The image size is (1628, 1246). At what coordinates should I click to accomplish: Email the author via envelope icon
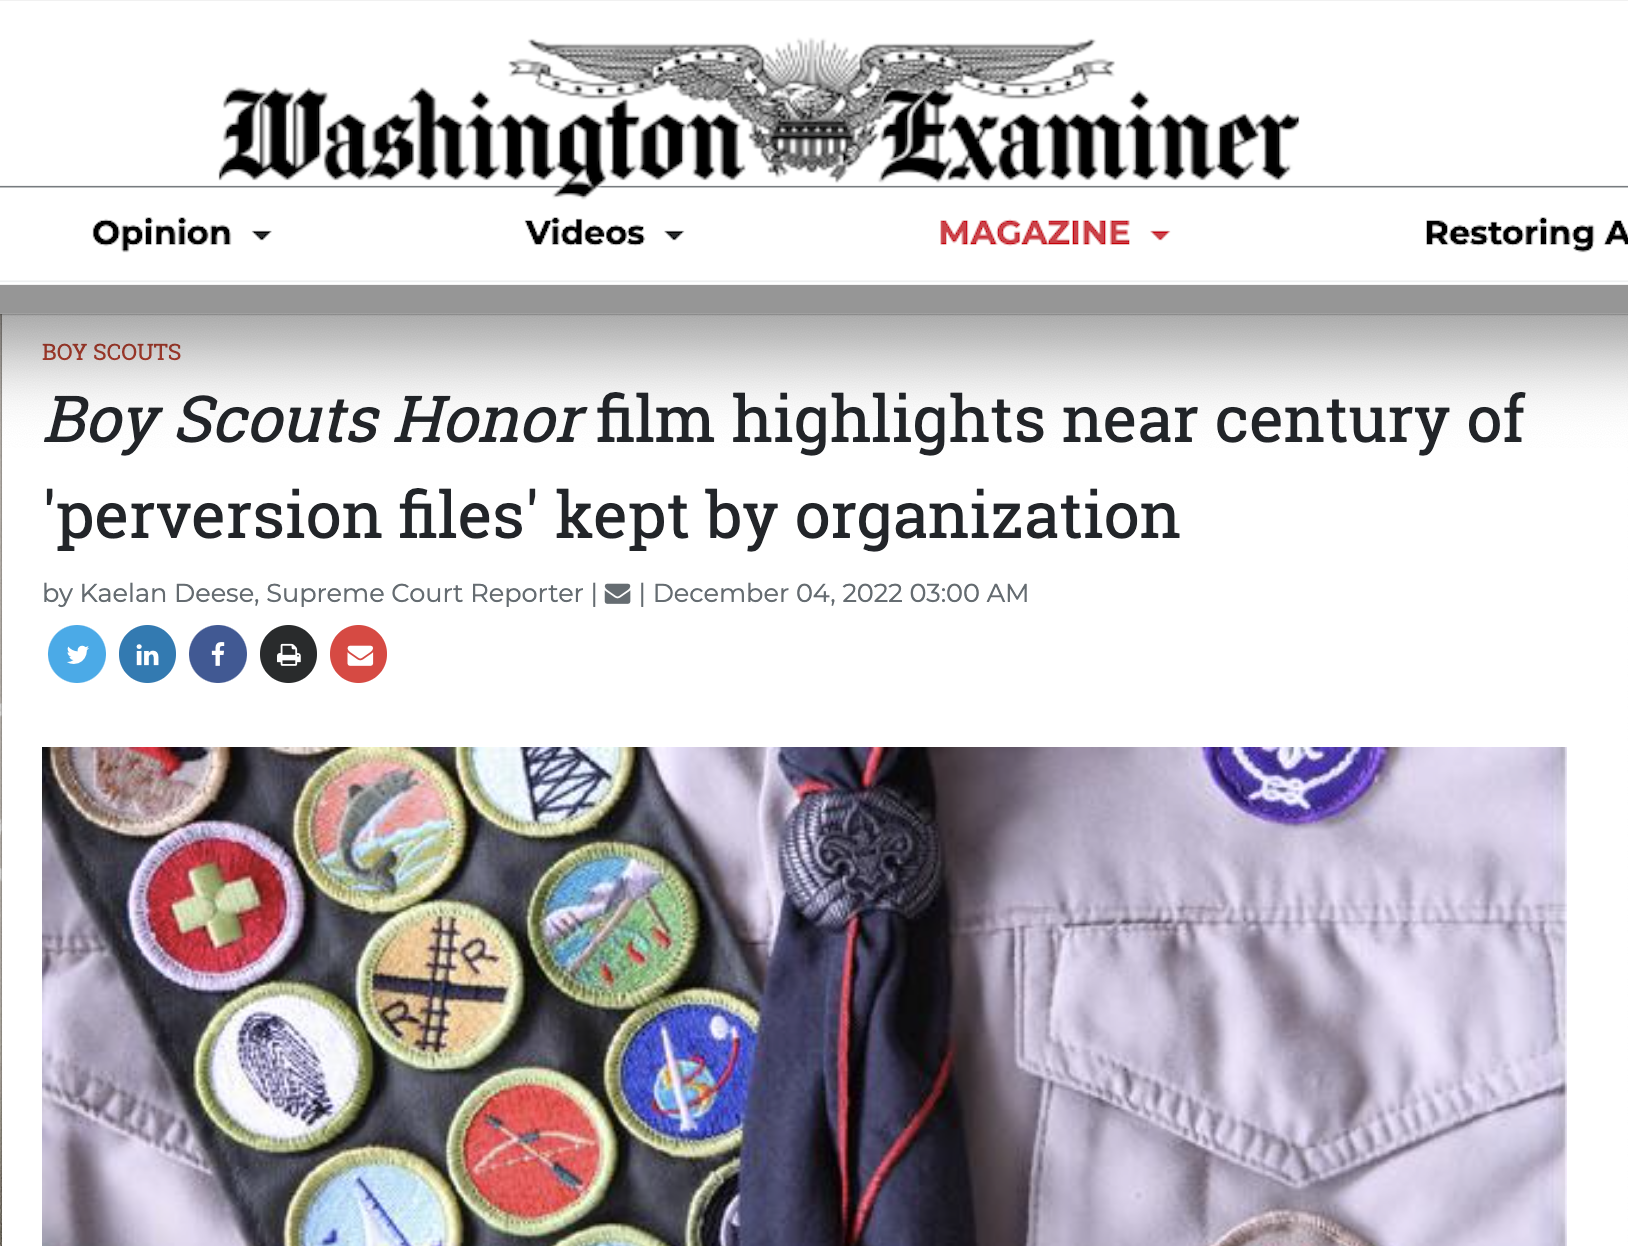tap(618, 594)
